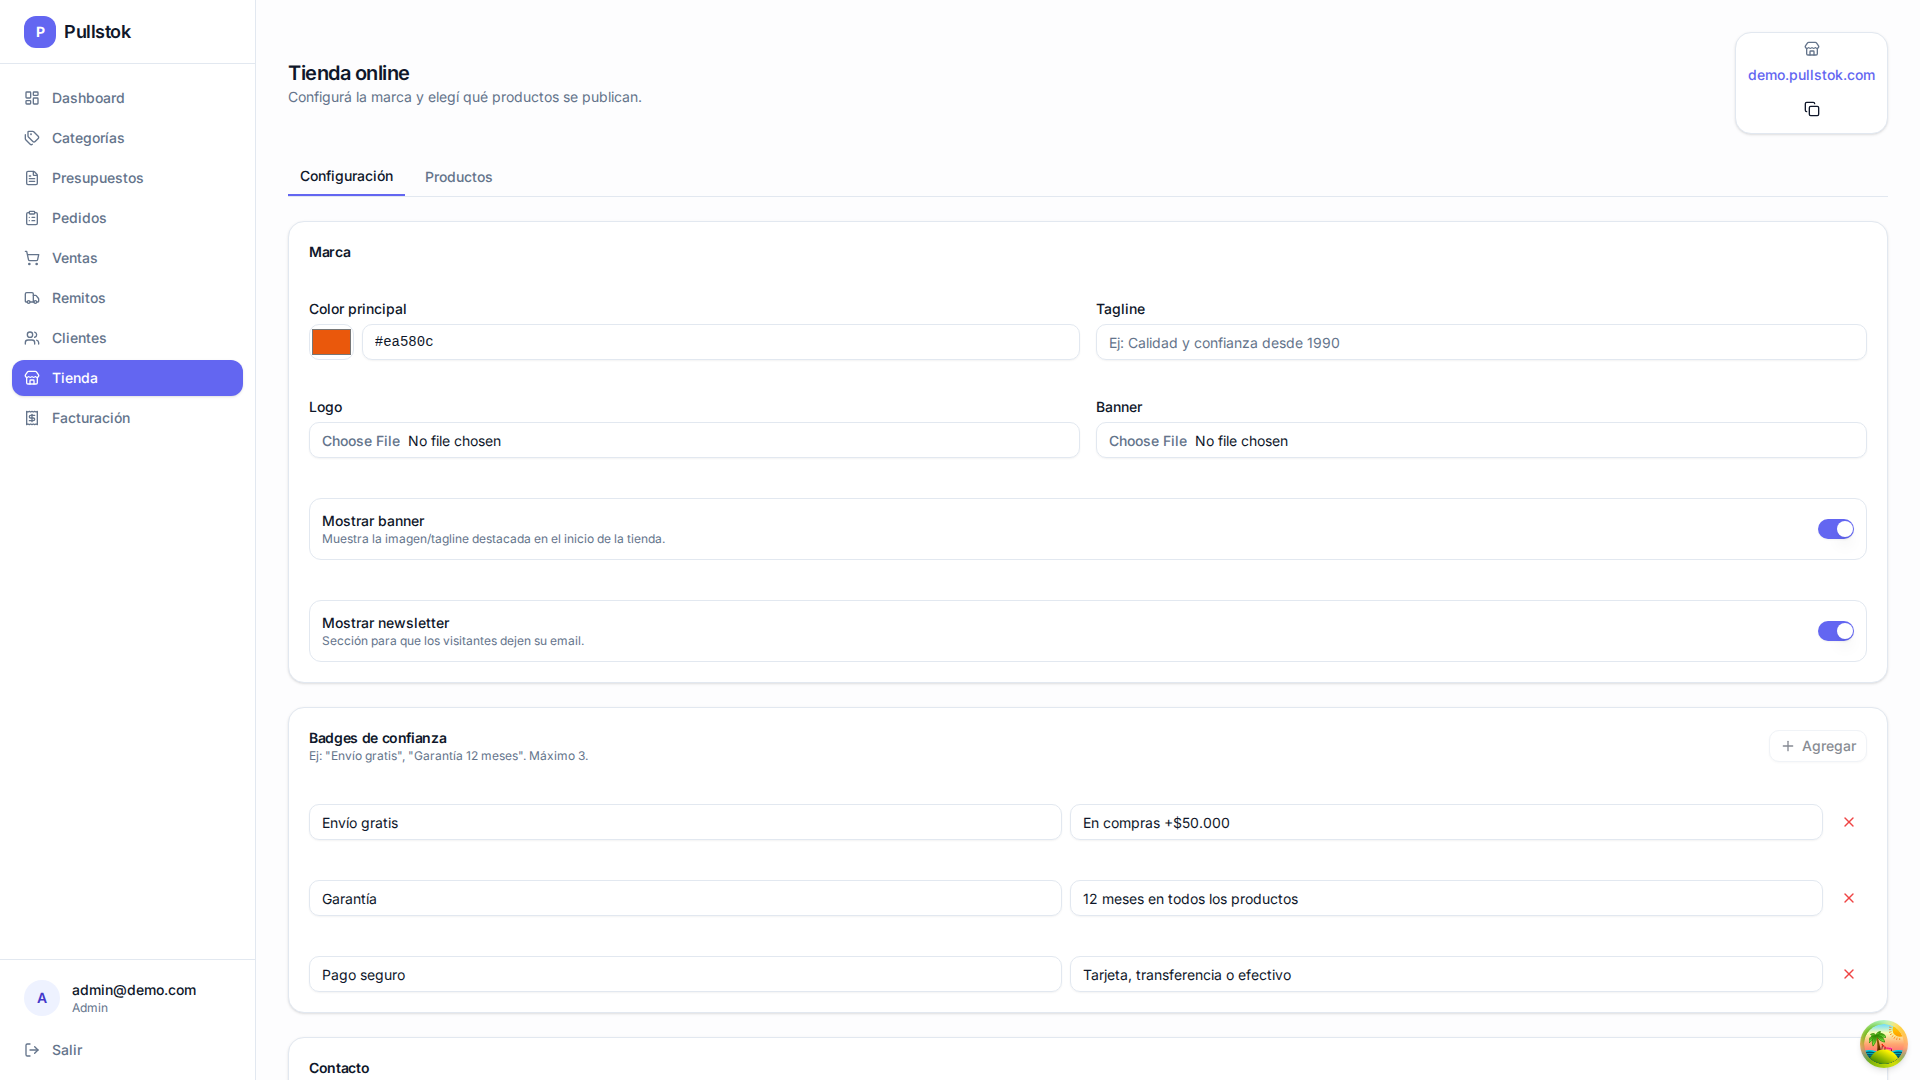
Task: Add a new trust badge with Agregar
Action: coord(1817,746)
